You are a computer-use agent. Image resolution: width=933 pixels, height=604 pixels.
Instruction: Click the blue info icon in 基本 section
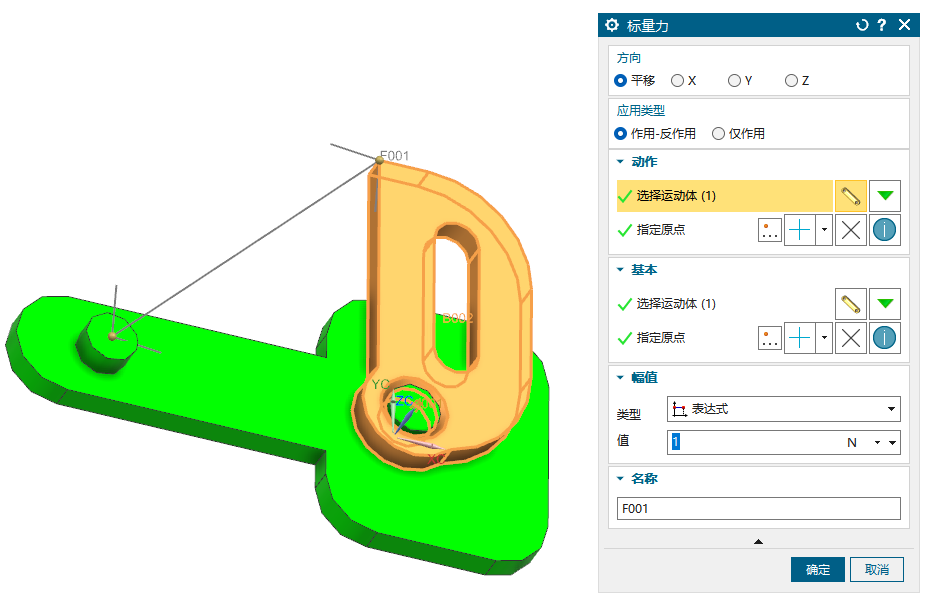pyautogui.click(x=884, y=338)
